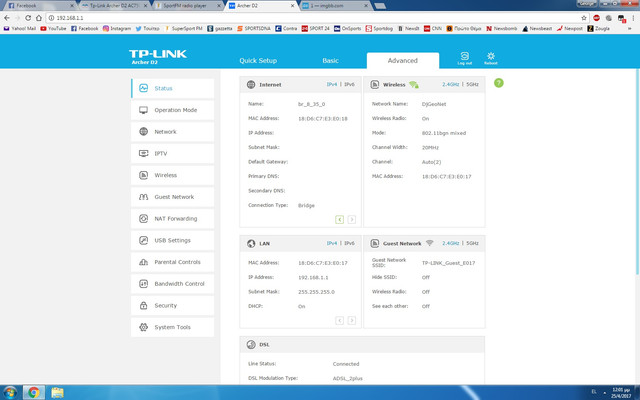The width and height of the screenshot is (640, 400).
Task: Reload the page with browser refresh button
Action: [x=28, y=18]
